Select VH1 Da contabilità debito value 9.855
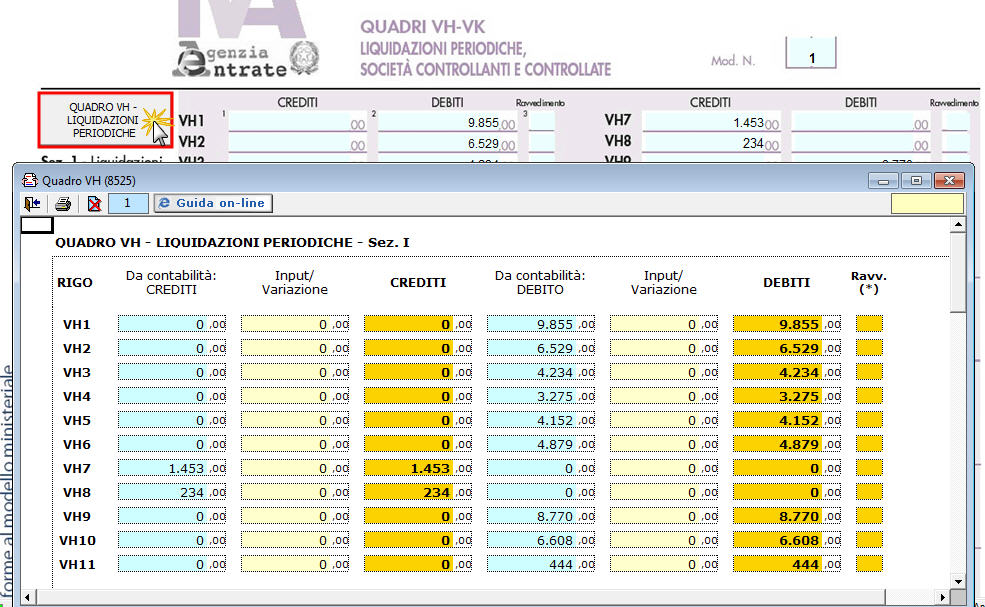 [540, 324]
